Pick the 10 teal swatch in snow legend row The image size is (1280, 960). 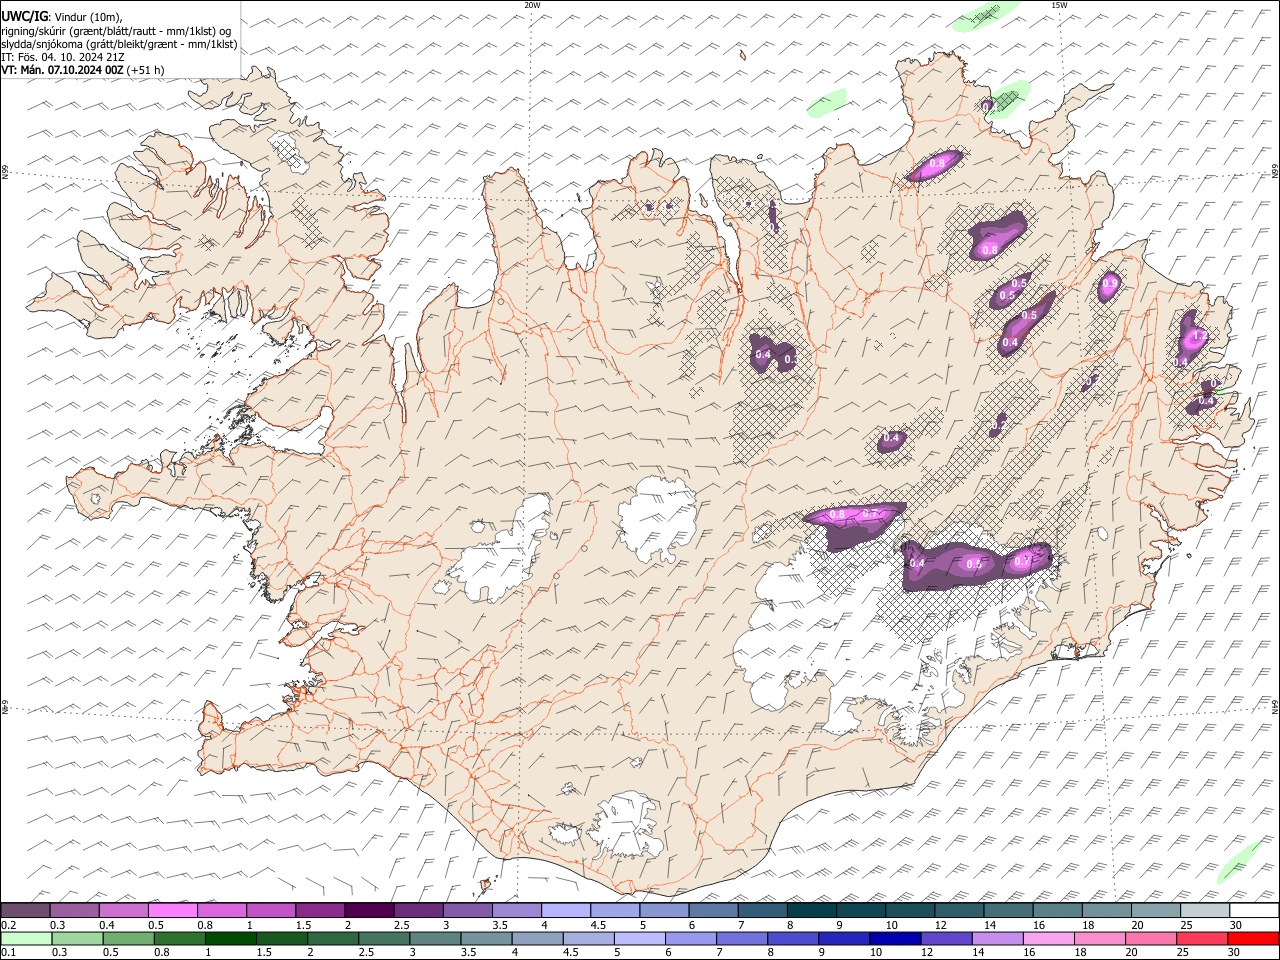(x=910, y=910)
